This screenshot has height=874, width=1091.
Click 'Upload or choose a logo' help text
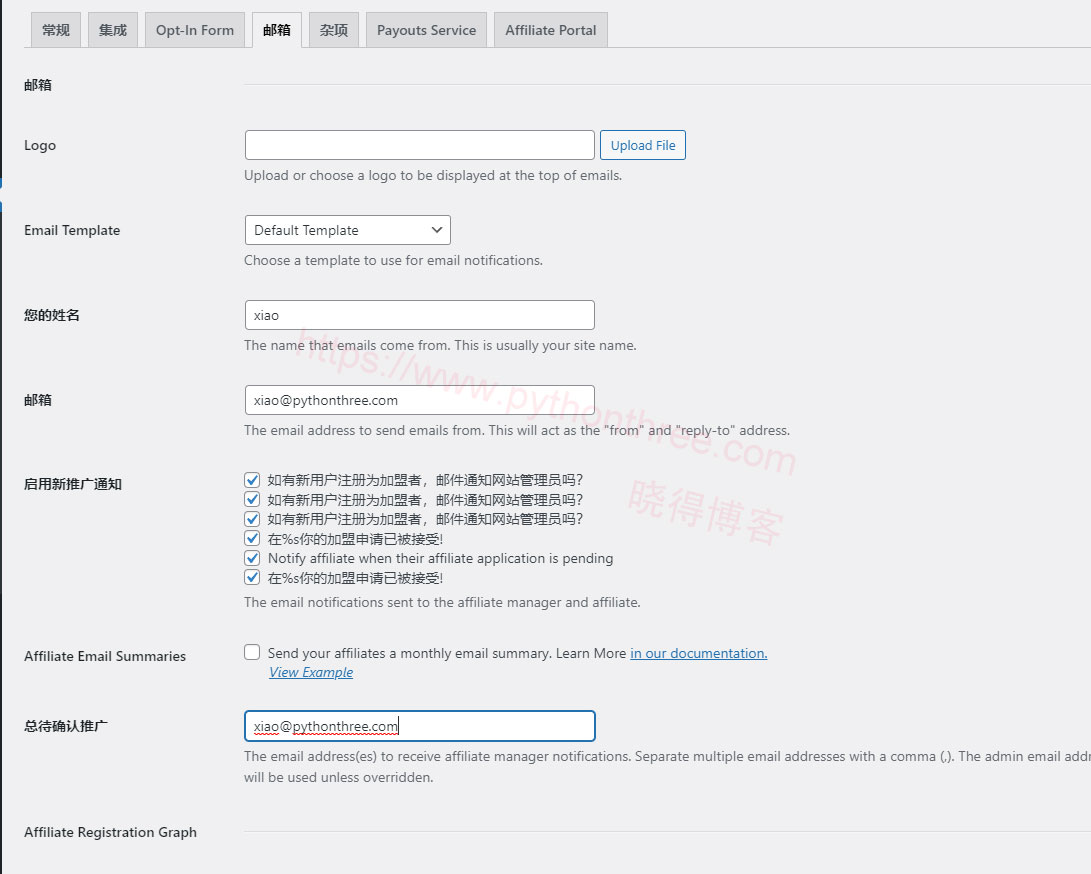(433, 175)
